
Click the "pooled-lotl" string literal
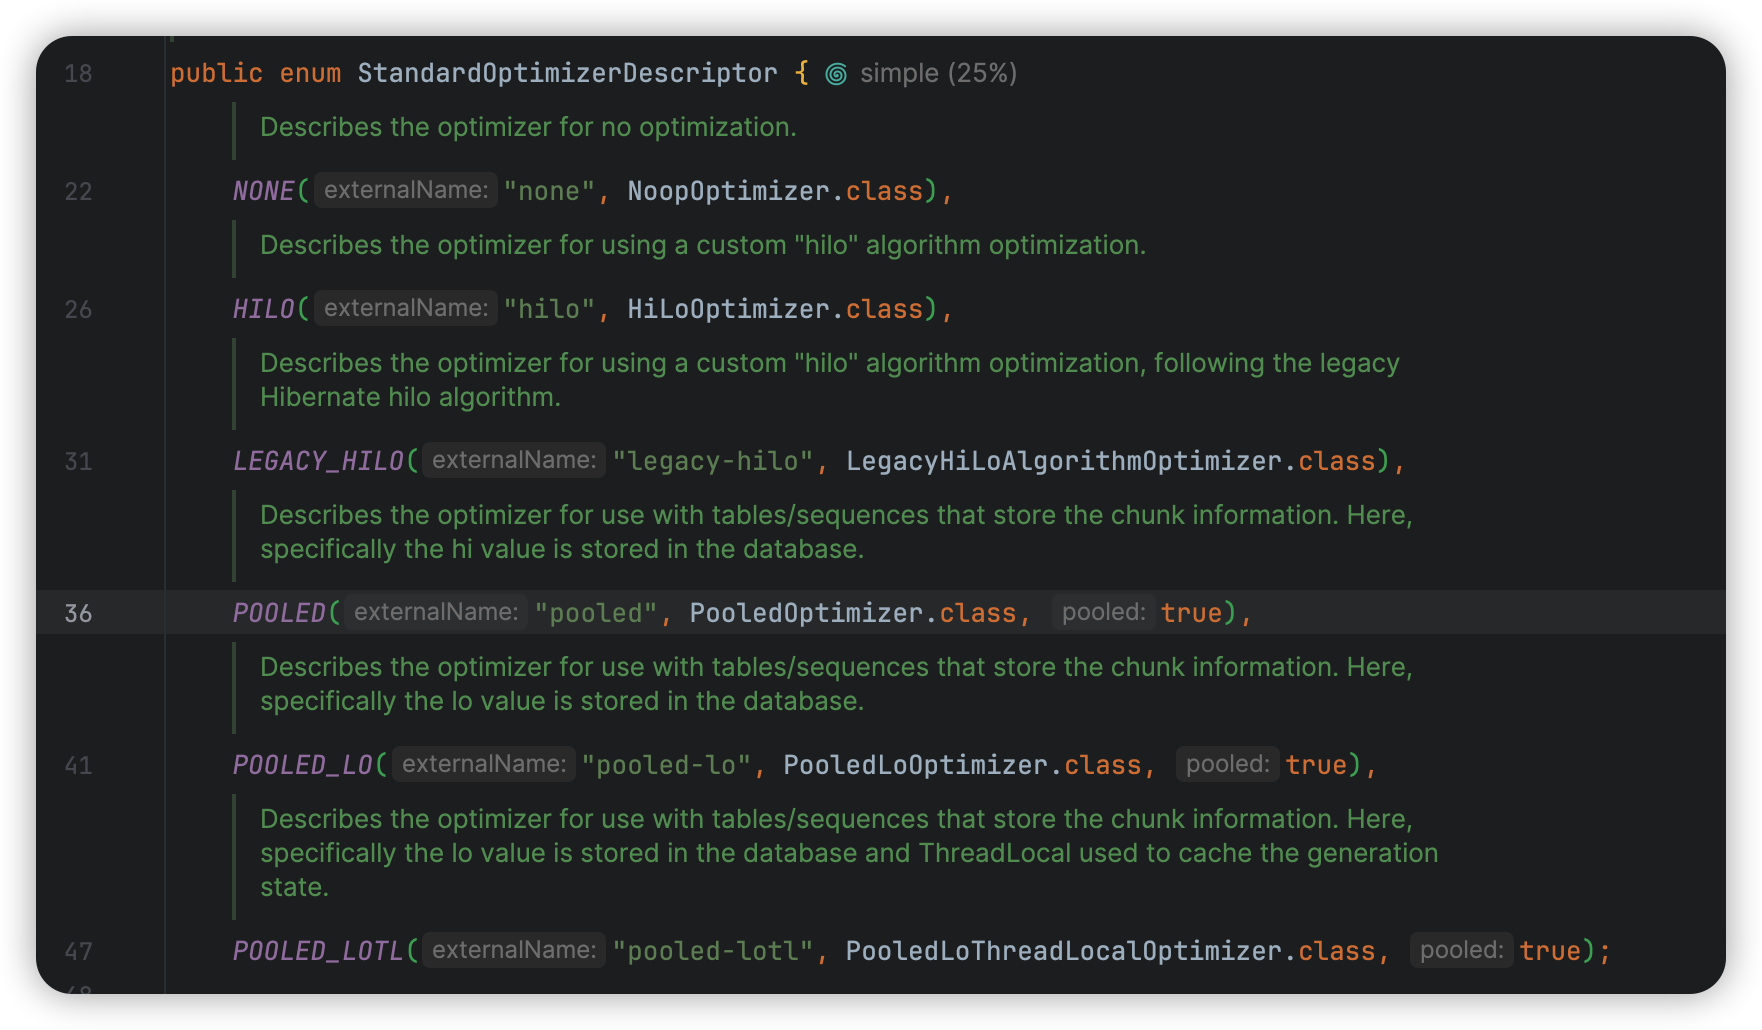pyautogui.click(x=713, y=951)
